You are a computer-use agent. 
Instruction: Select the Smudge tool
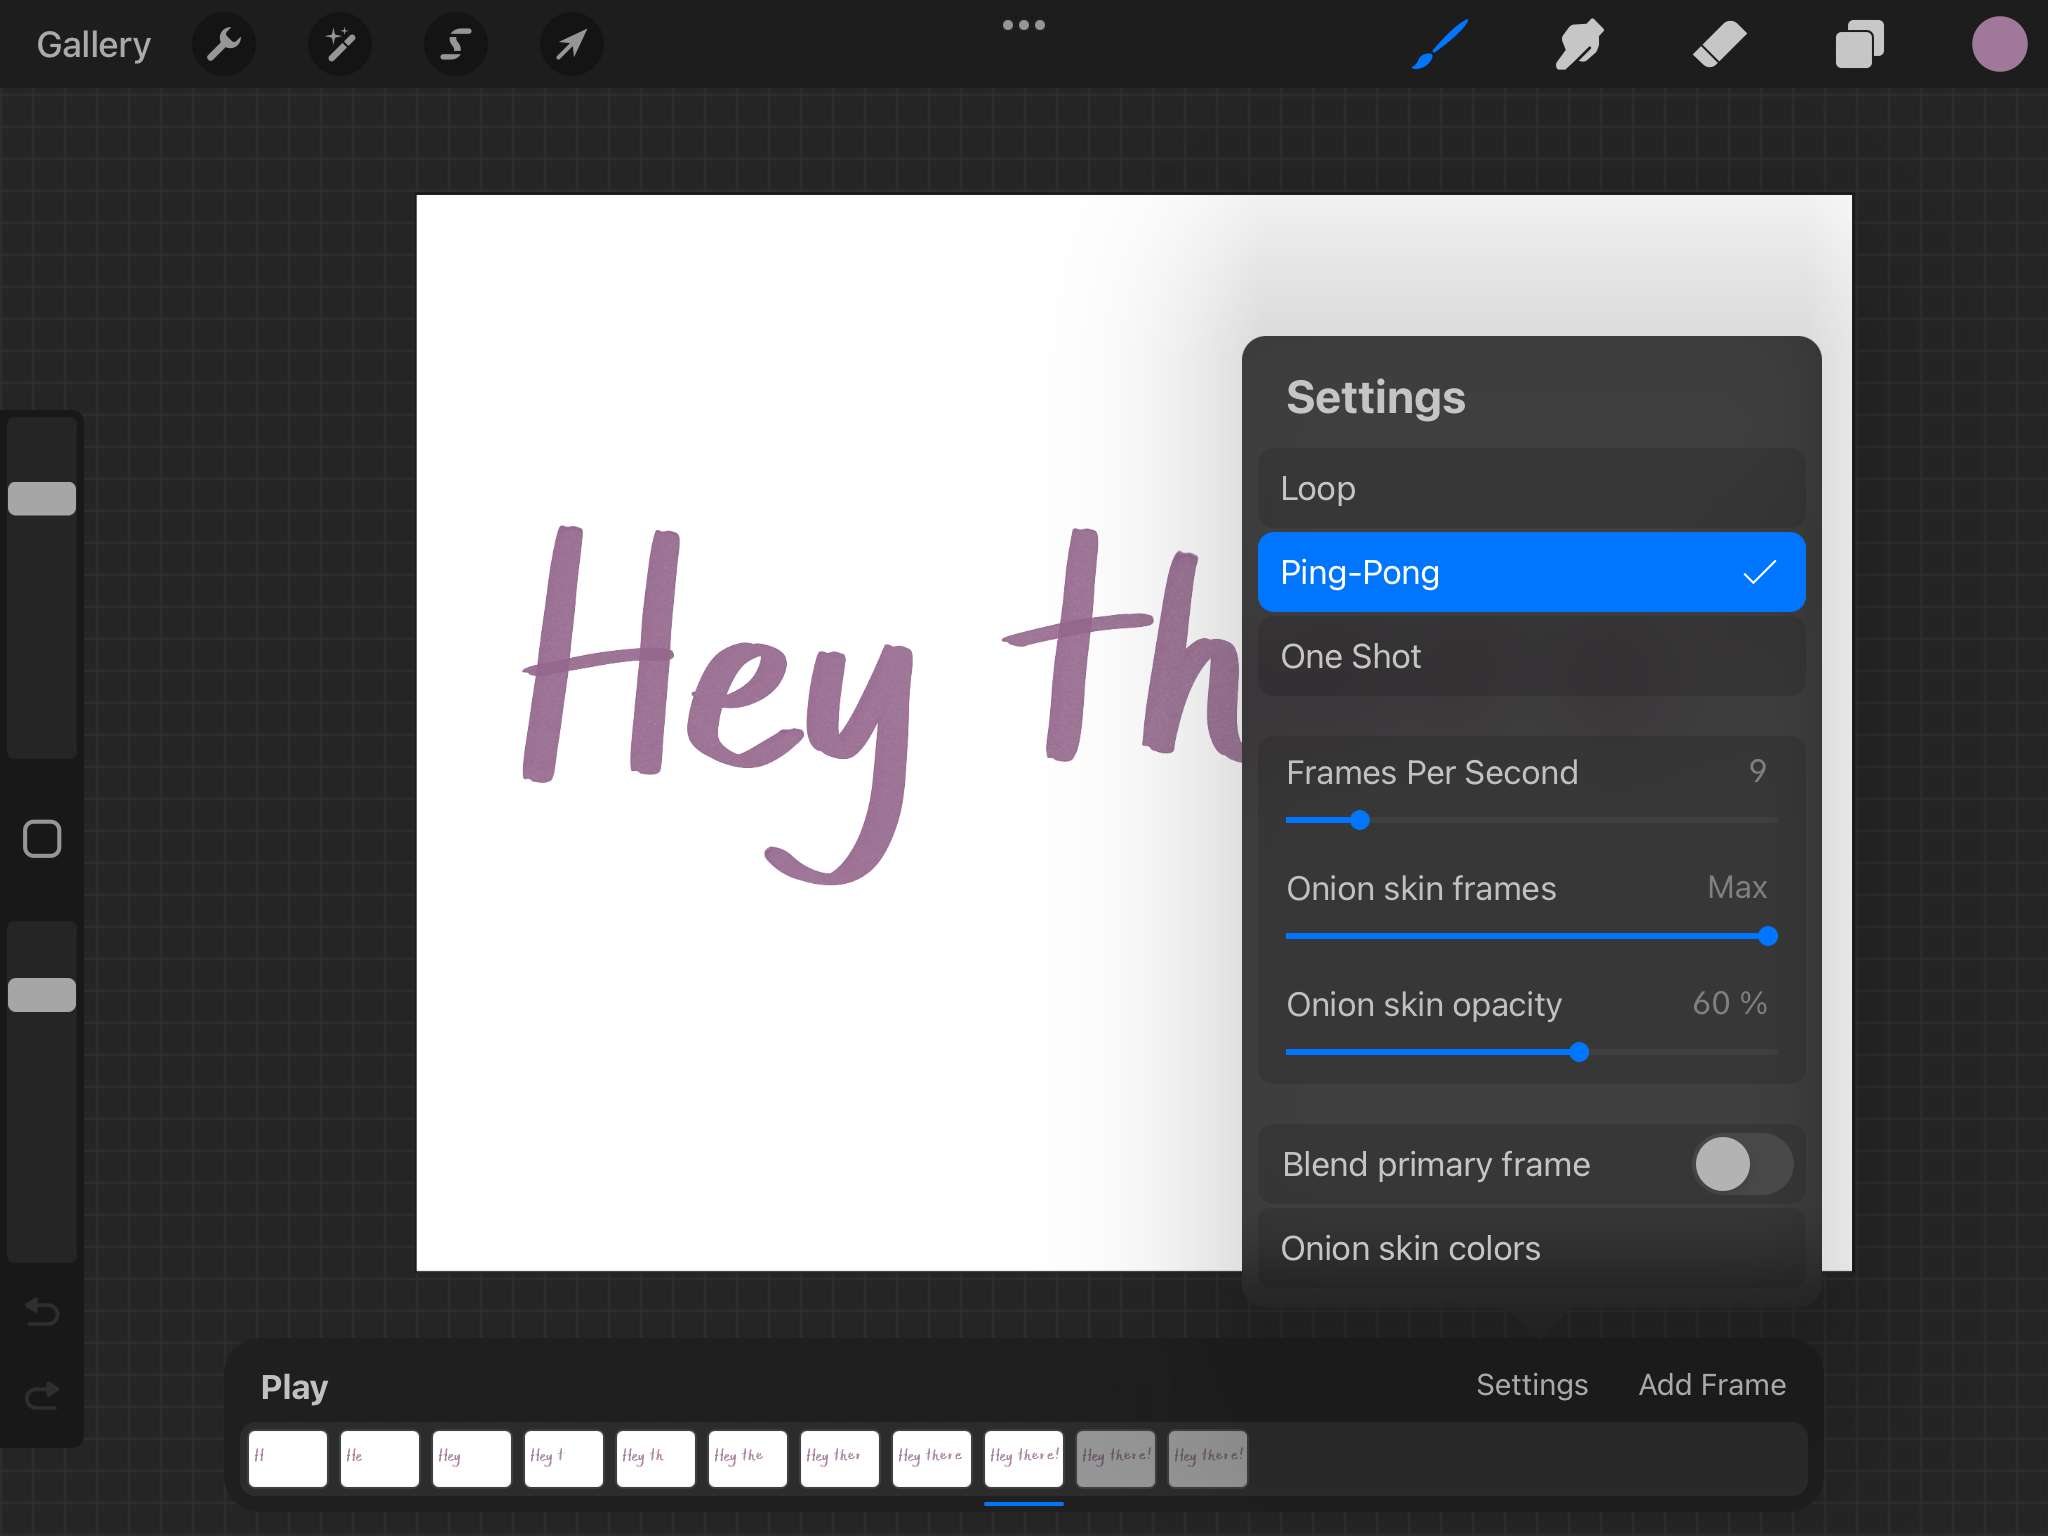pyautogui.click(x=1579, y=44)
